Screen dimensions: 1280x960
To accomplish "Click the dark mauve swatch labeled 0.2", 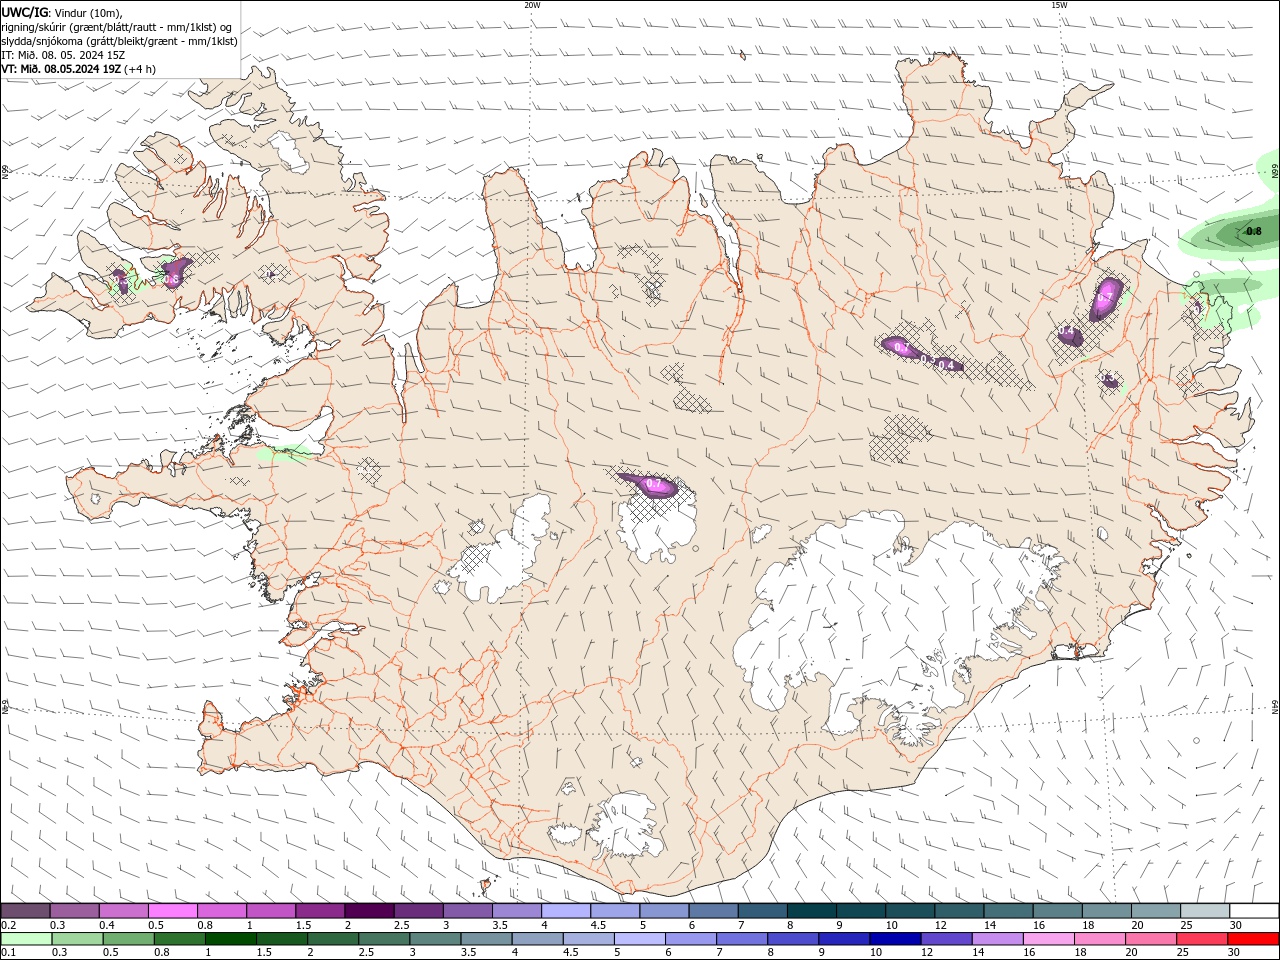I will (26, 911).
